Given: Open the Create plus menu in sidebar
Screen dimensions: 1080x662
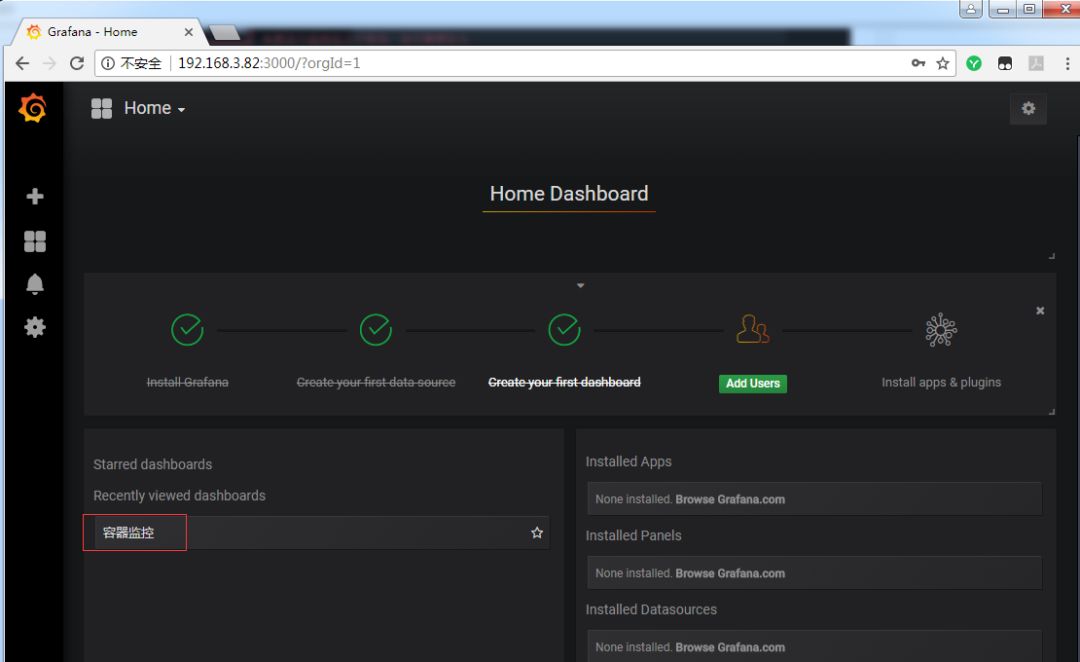Looking at the screenshot, I should click(34, 196).
